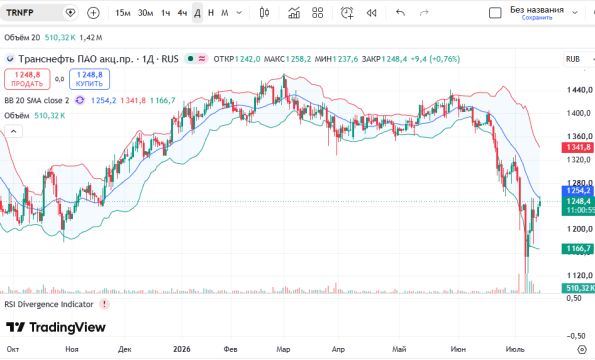Click the 2026 label on time axis
Screen dimensions: 595x360
(182, 349)
